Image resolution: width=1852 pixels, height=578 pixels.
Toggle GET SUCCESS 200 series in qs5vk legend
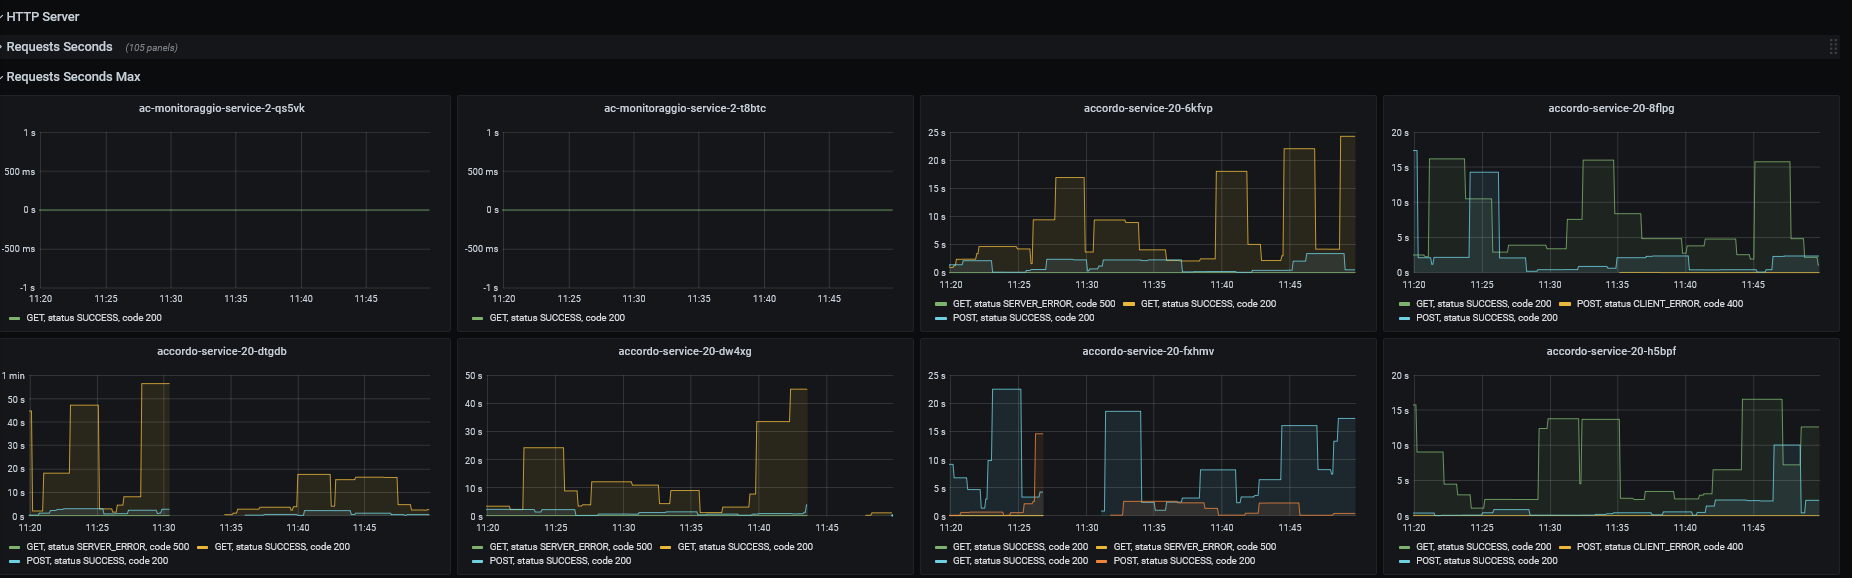click(94, 318)
